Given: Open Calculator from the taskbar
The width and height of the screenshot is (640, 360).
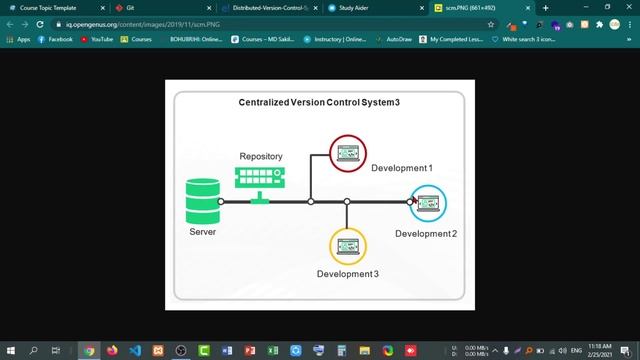Looking at the screenshot, I should tap(342, 351).
